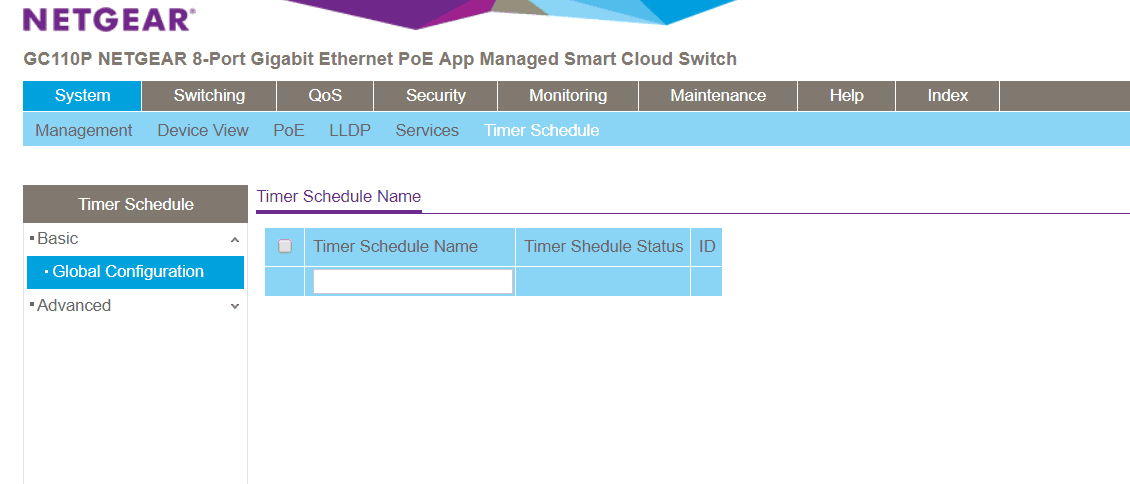Open the LLDP submenu
This screenshot has height=484, width=1130.
click(350, 130)
